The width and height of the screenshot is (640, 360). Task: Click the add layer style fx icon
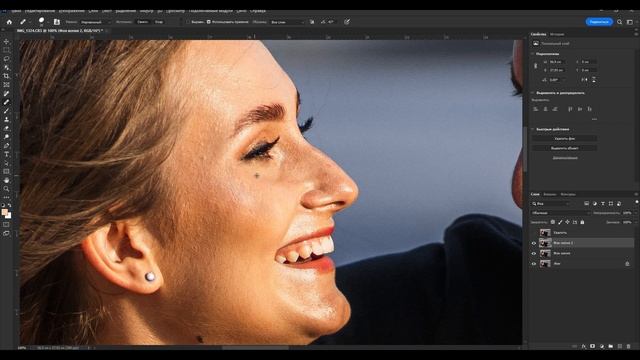click(x=584, y=346)
